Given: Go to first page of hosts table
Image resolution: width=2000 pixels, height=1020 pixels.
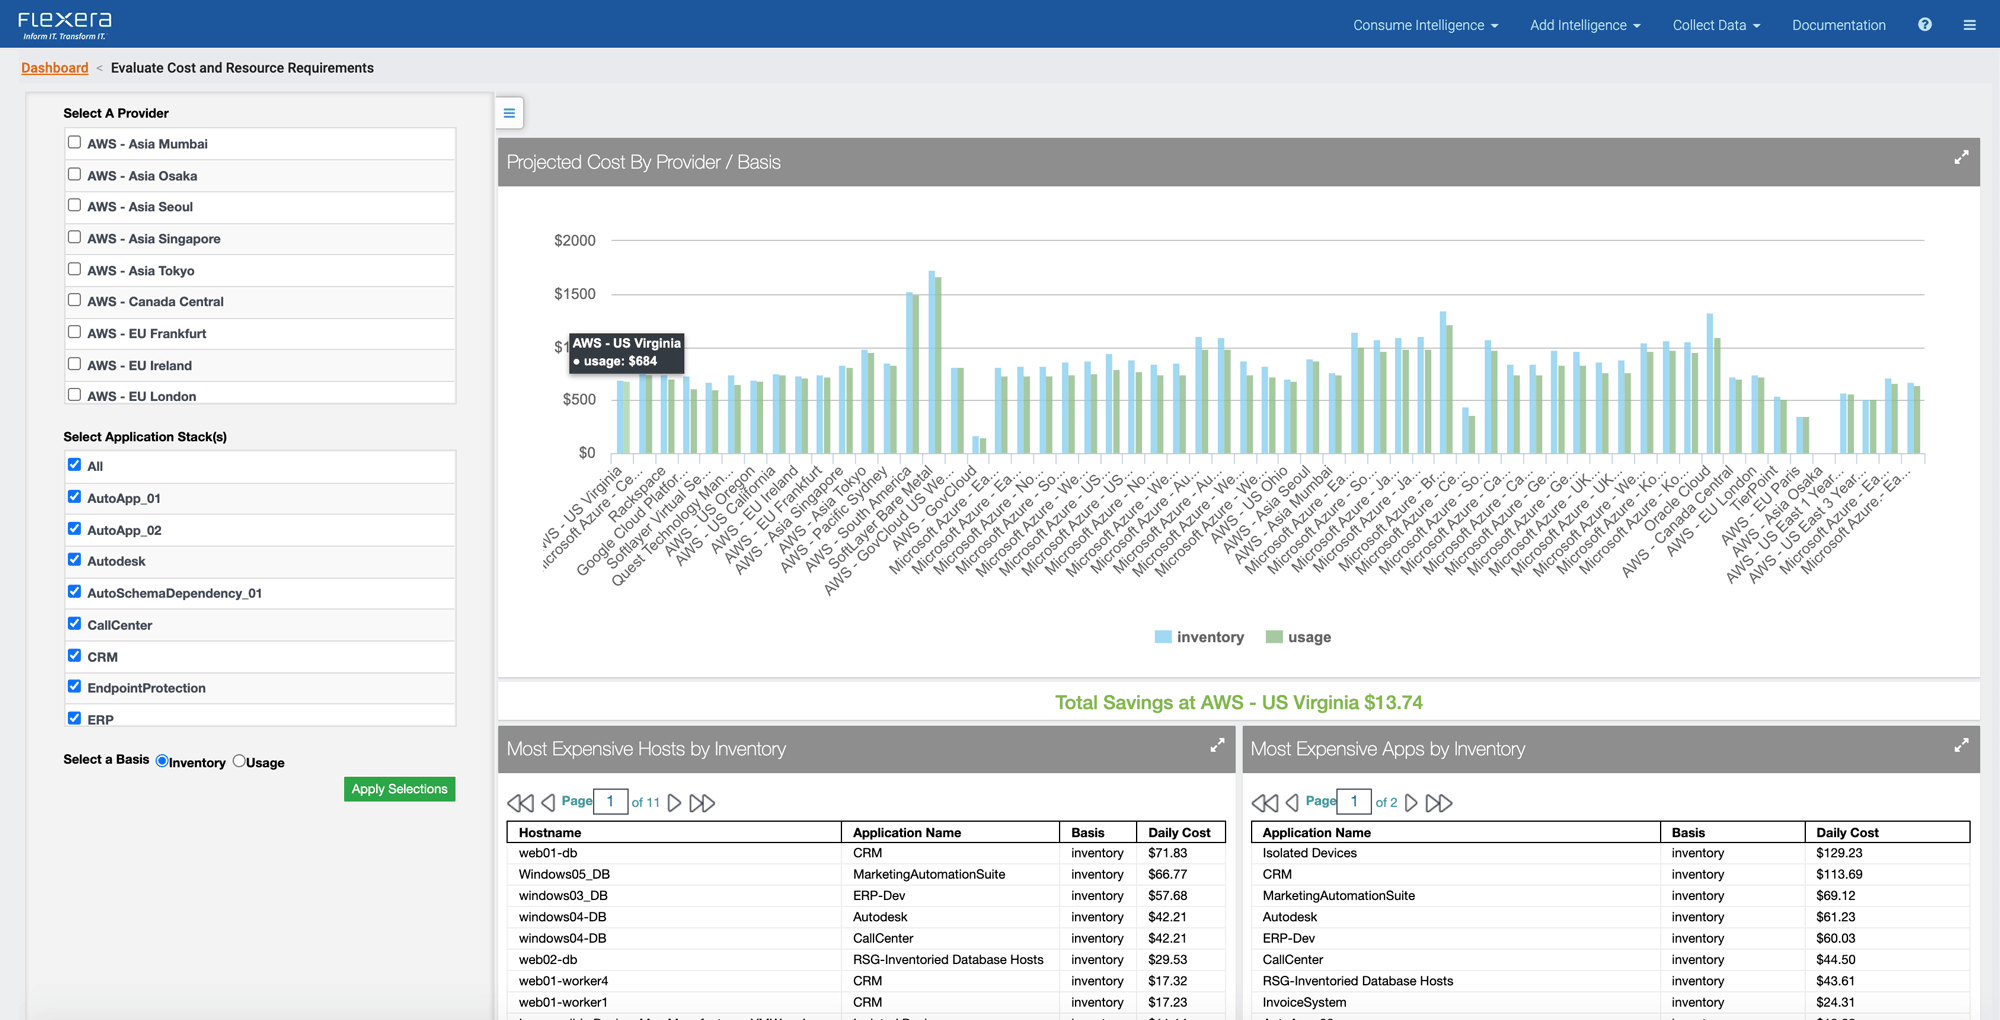Looking at the screenshot, I should (x=520, y=803).
